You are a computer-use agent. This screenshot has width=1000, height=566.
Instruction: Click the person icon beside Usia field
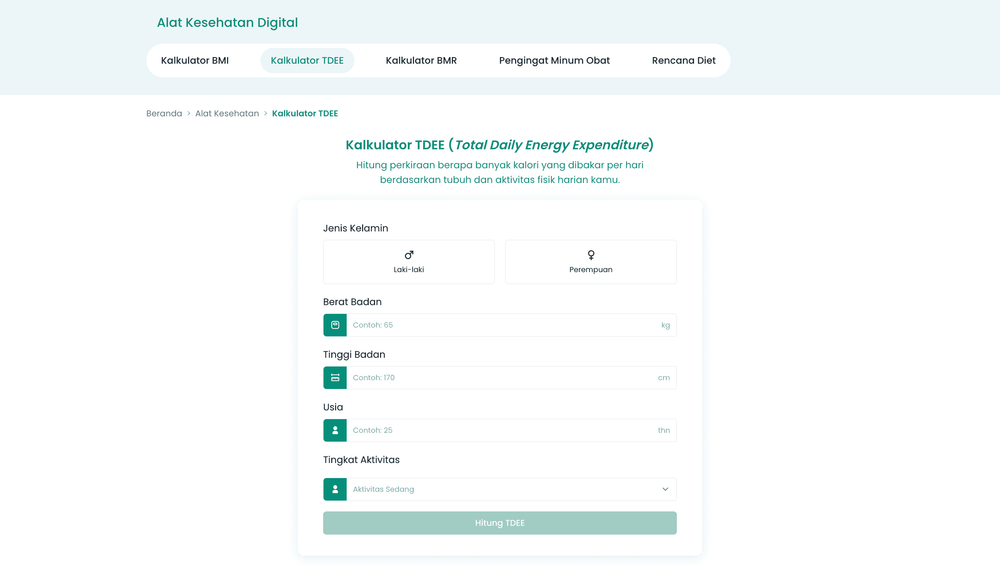point(335,430)
